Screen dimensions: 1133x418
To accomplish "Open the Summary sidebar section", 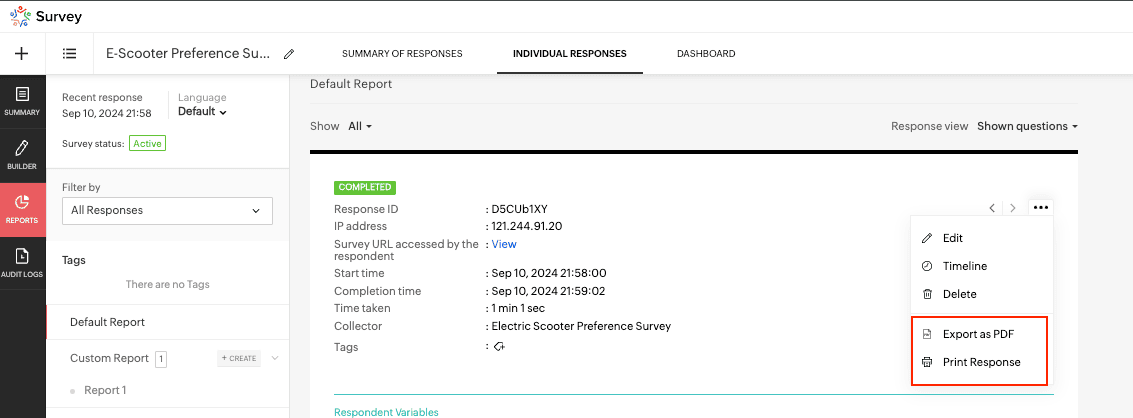I will coord(22,101).
